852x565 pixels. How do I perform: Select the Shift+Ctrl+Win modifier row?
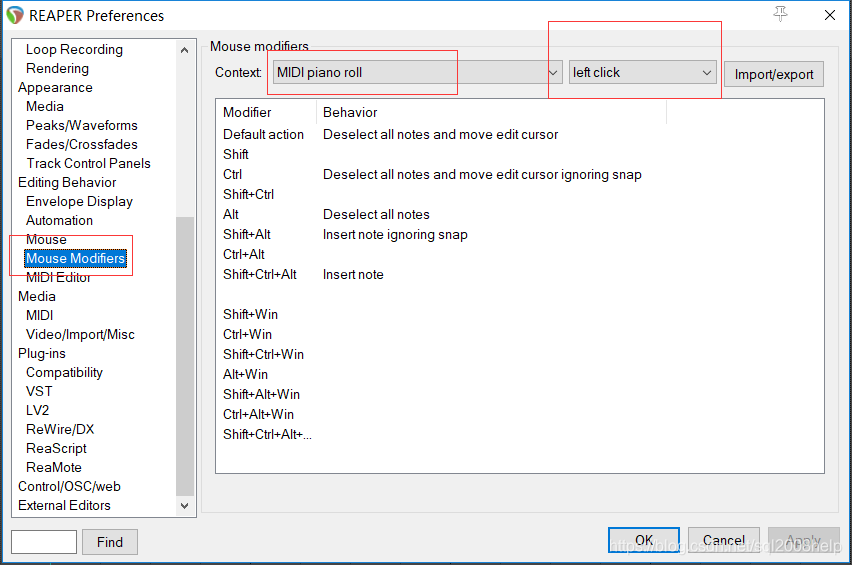pyautogui.click(x=519, y=355)
